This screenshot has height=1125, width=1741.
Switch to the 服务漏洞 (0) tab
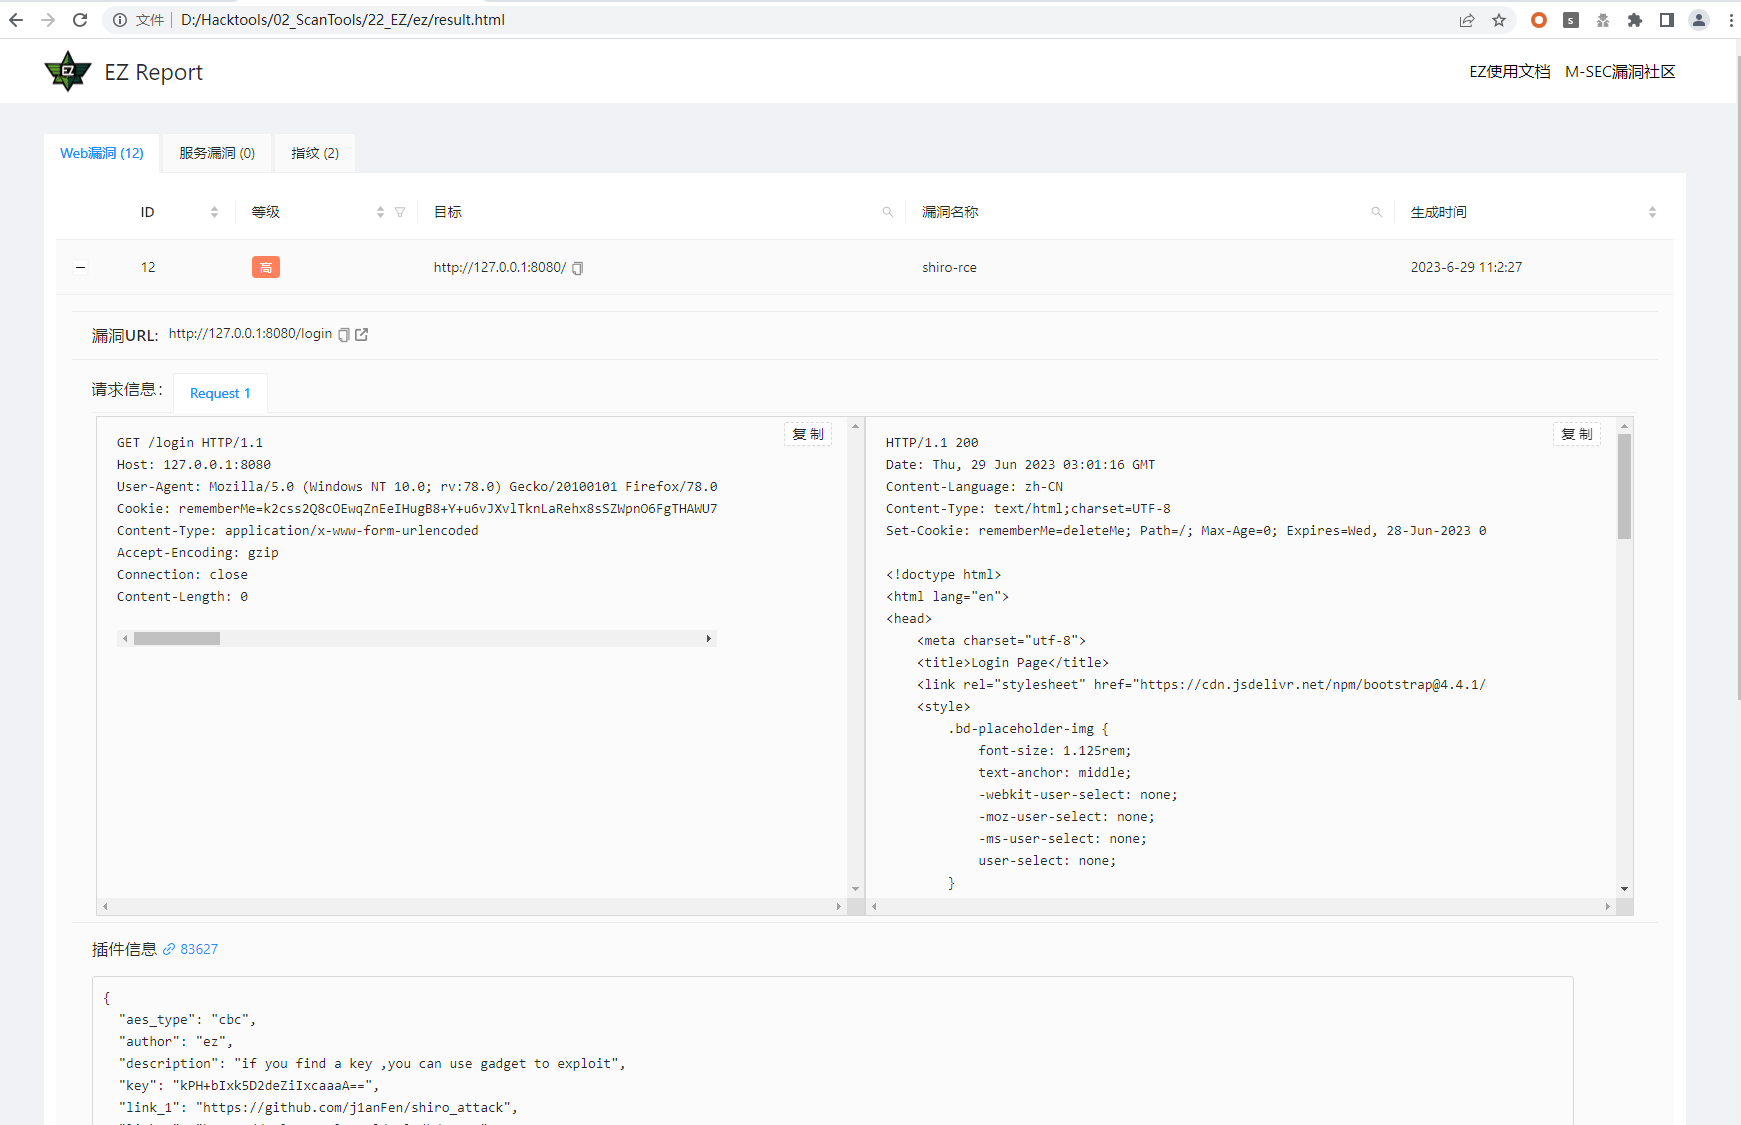[217, 153]
